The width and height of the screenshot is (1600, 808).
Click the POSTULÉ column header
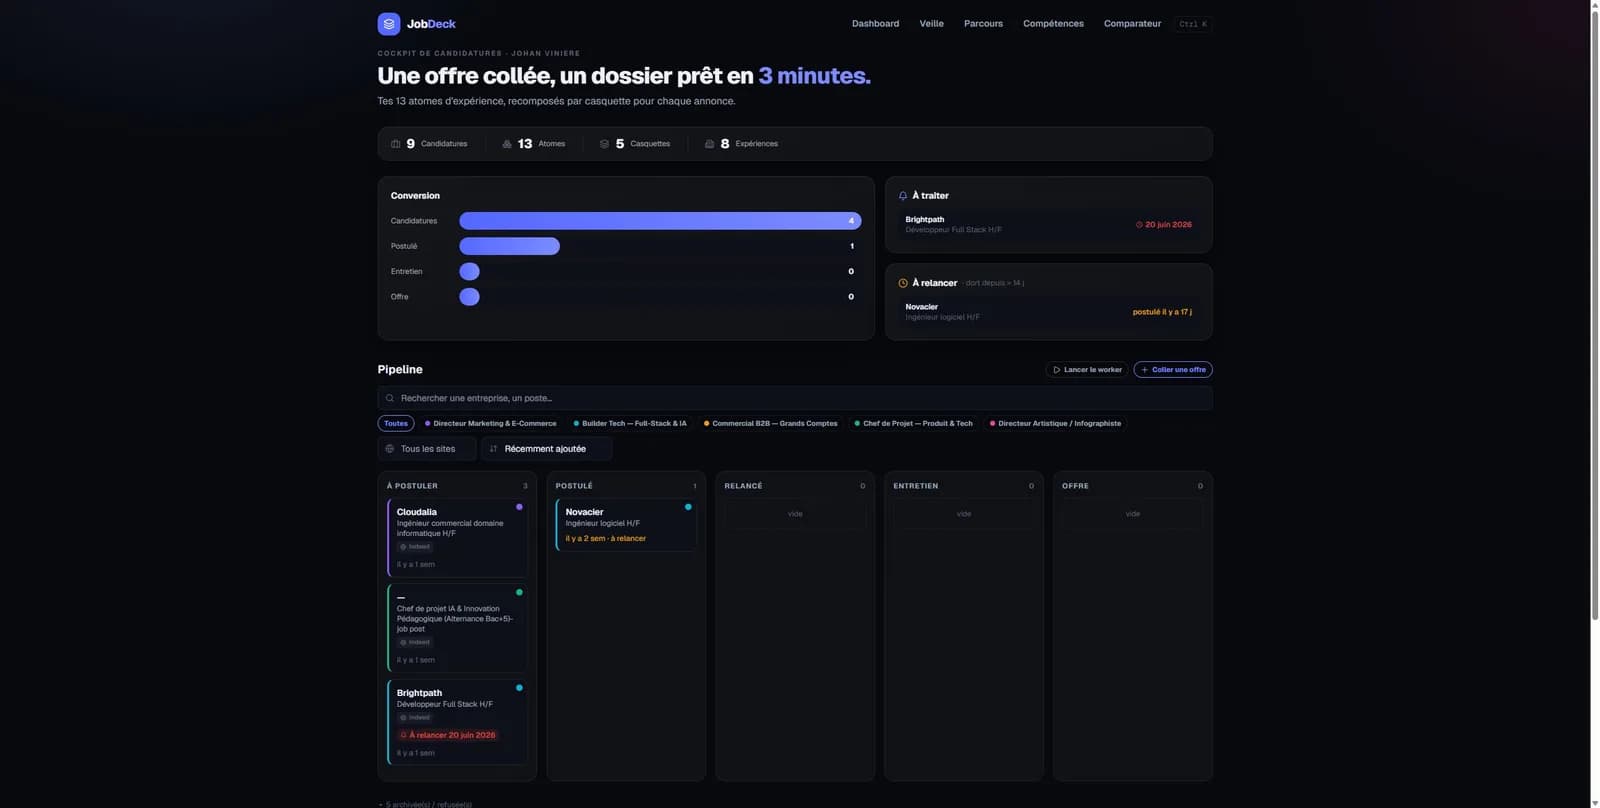coord(574,486)
